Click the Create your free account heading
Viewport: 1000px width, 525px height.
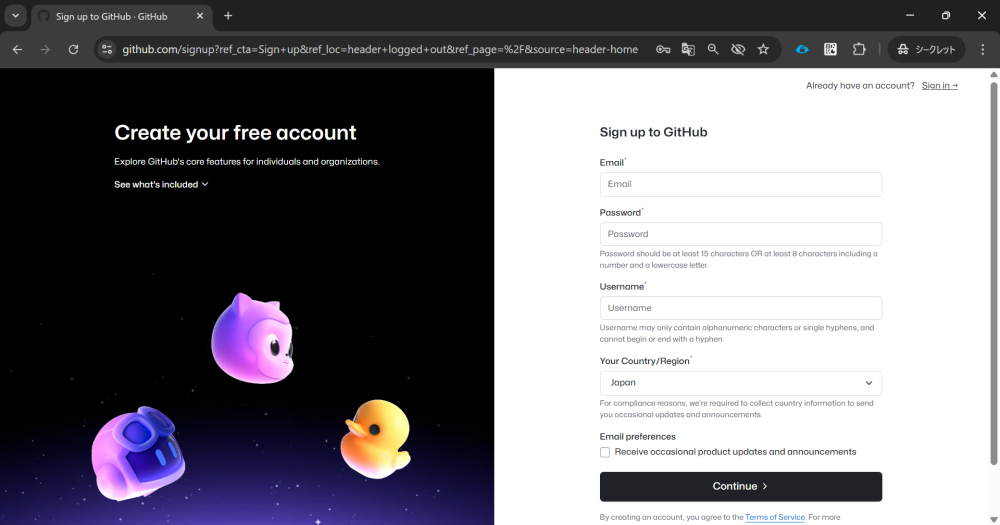[x=235, y=133]
